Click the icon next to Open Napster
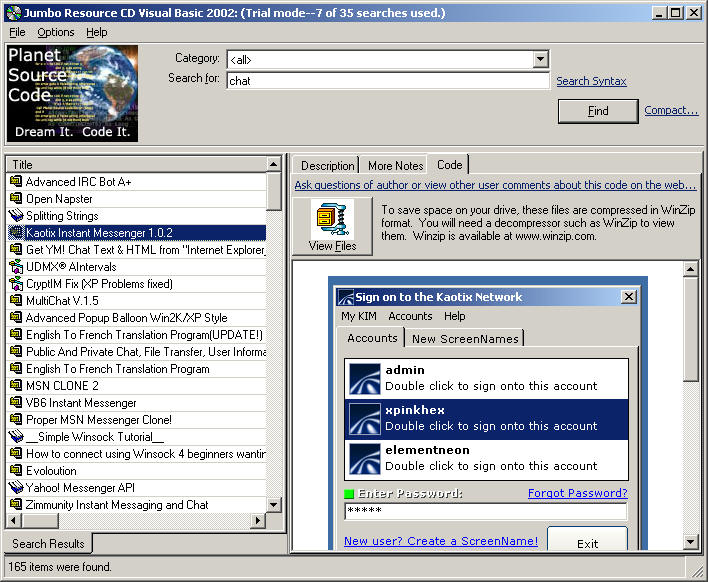708x582 pixels. [x=16, y=199]
